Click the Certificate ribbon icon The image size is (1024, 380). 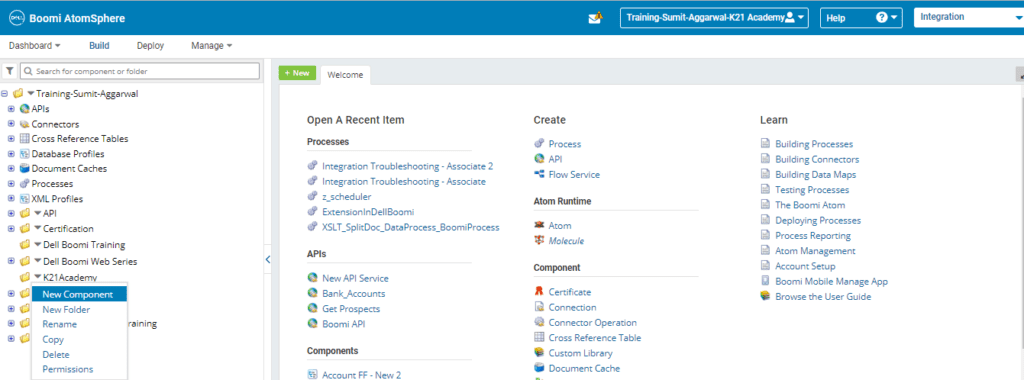(x=539, y=292)
